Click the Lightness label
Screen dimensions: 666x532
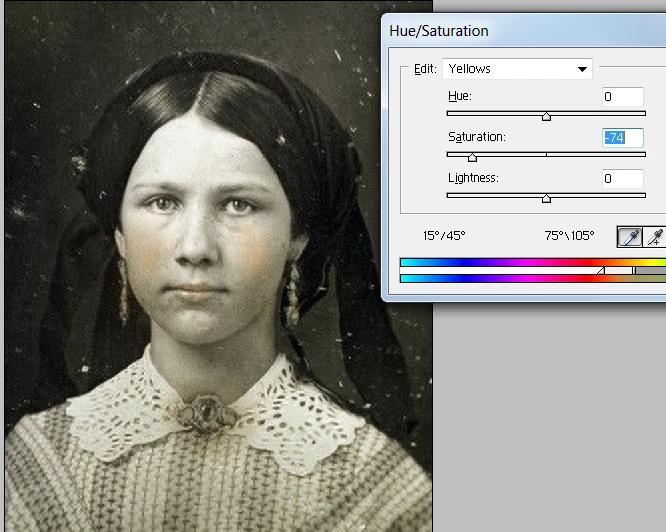[473, 178]
